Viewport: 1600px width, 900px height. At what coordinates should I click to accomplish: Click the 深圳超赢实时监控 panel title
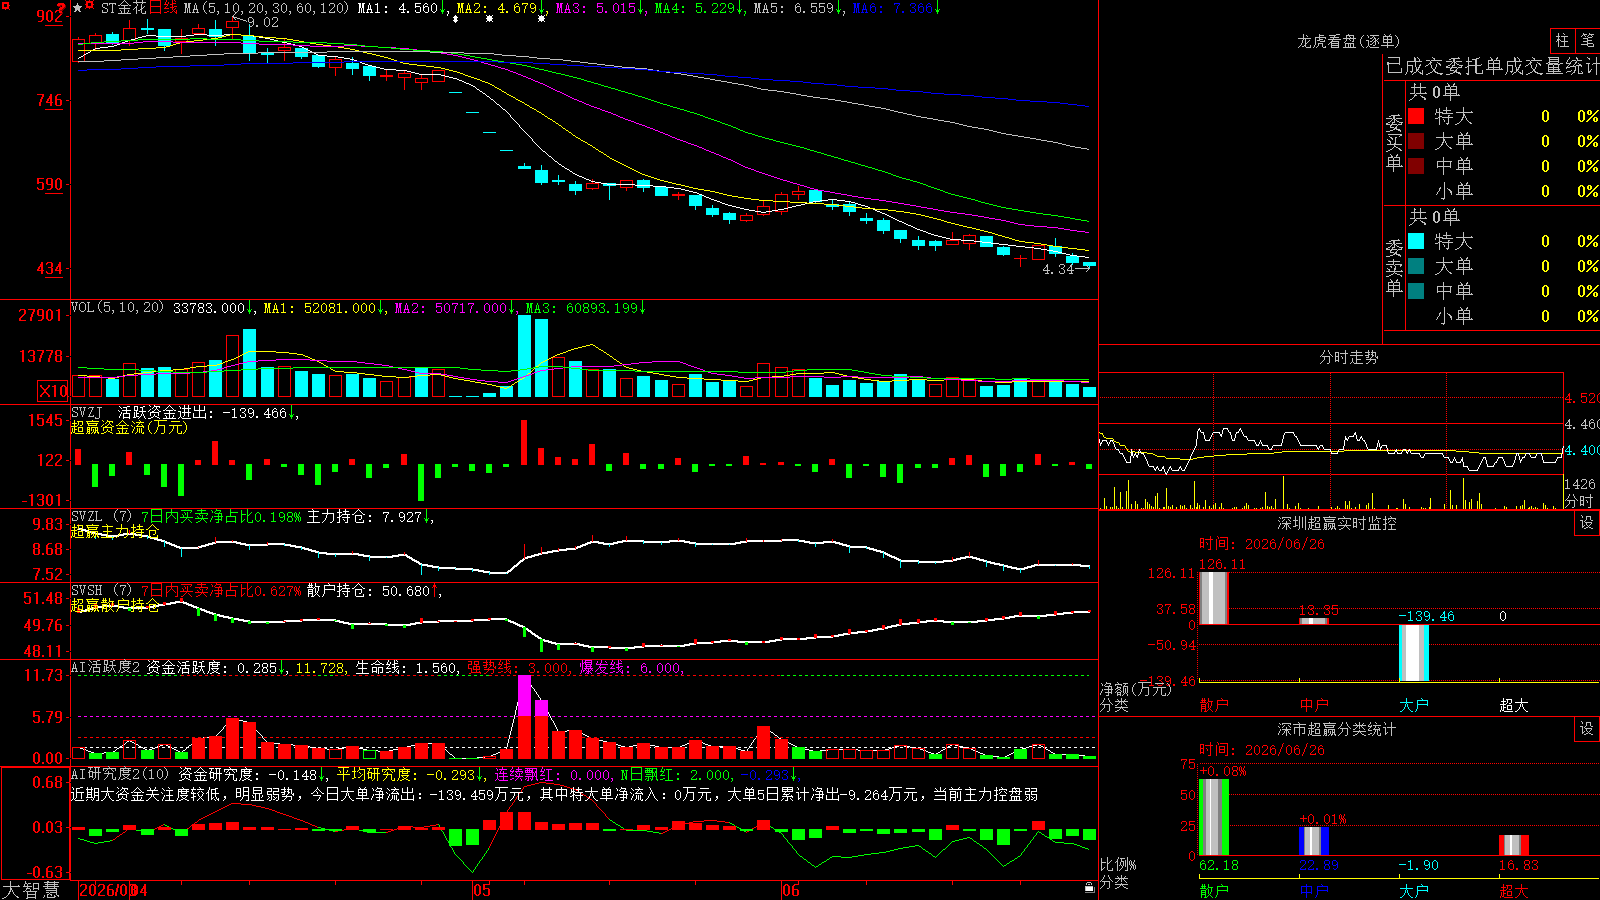click(1337, 523)
